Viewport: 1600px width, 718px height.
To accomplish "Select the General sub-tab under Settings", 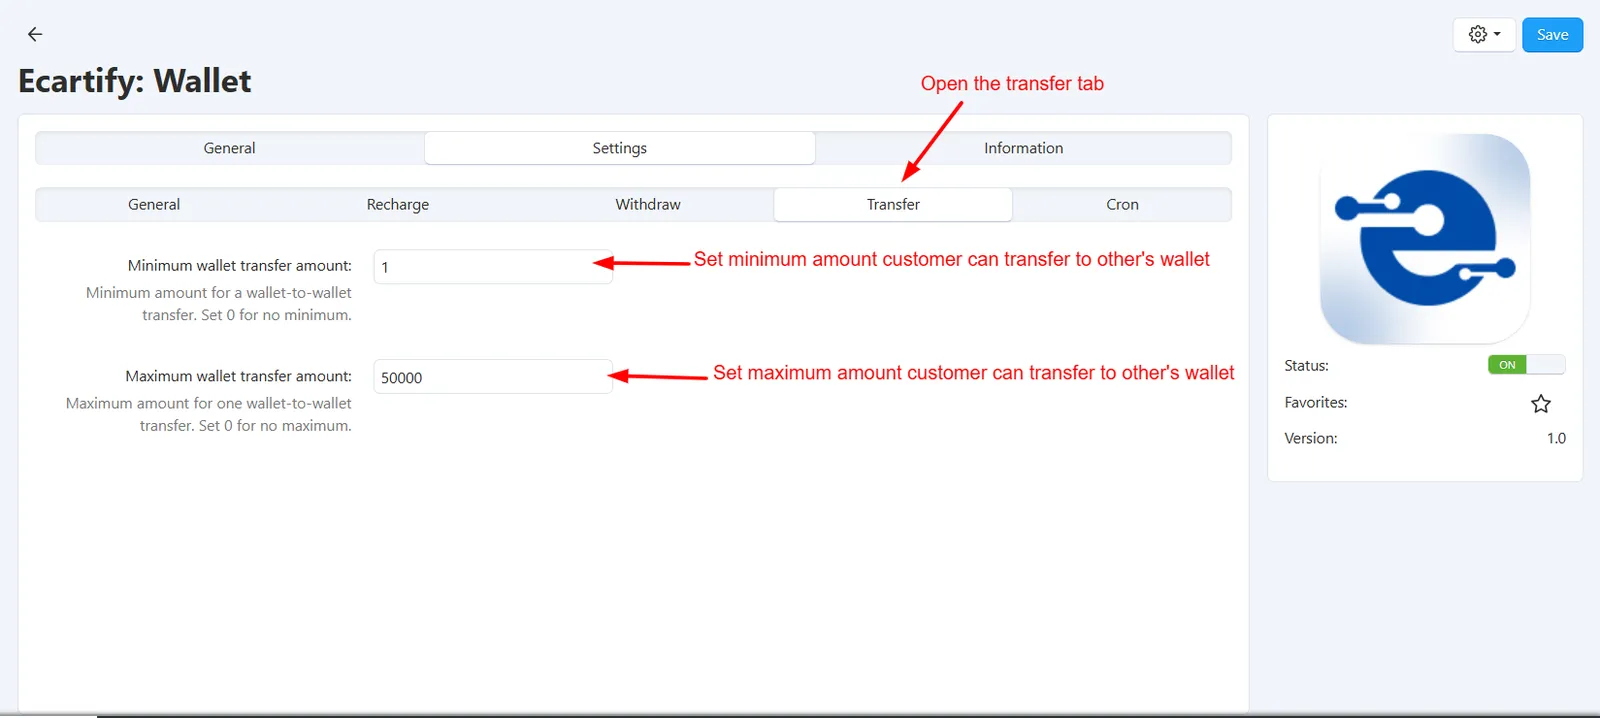I will click(154, 204).
